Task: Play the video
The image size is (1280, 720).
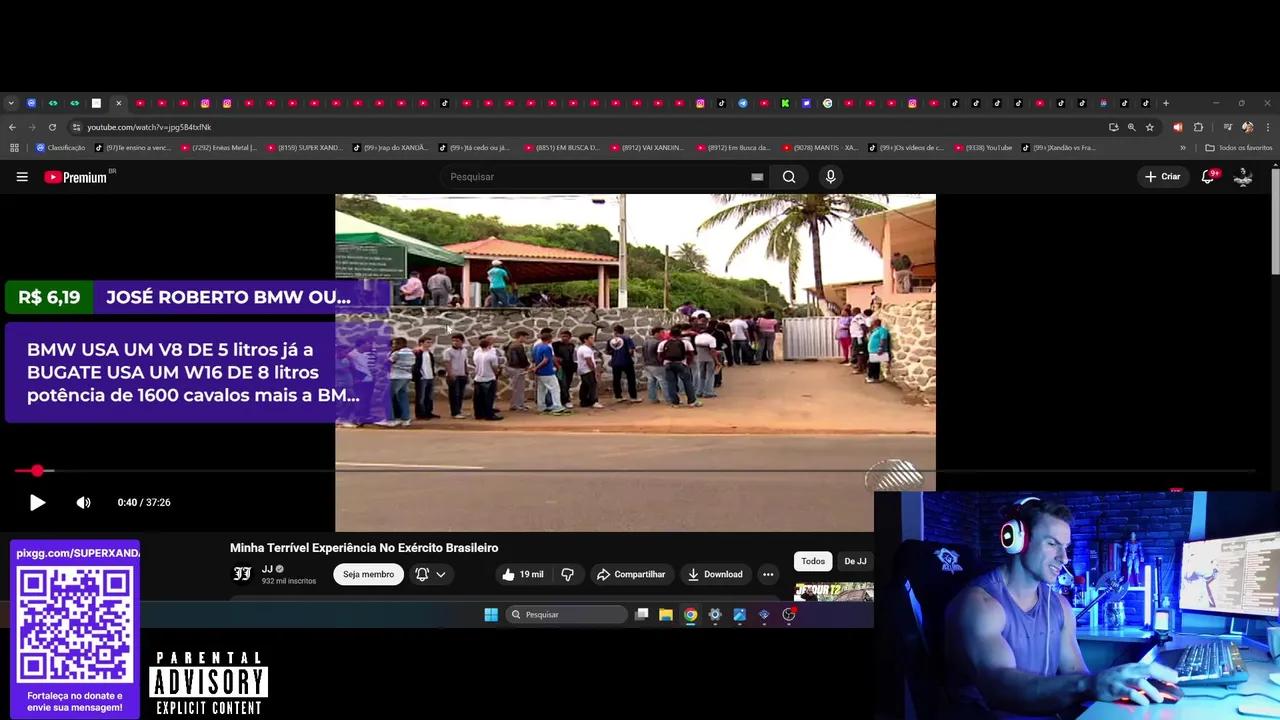Action: (x=37, y=503)
